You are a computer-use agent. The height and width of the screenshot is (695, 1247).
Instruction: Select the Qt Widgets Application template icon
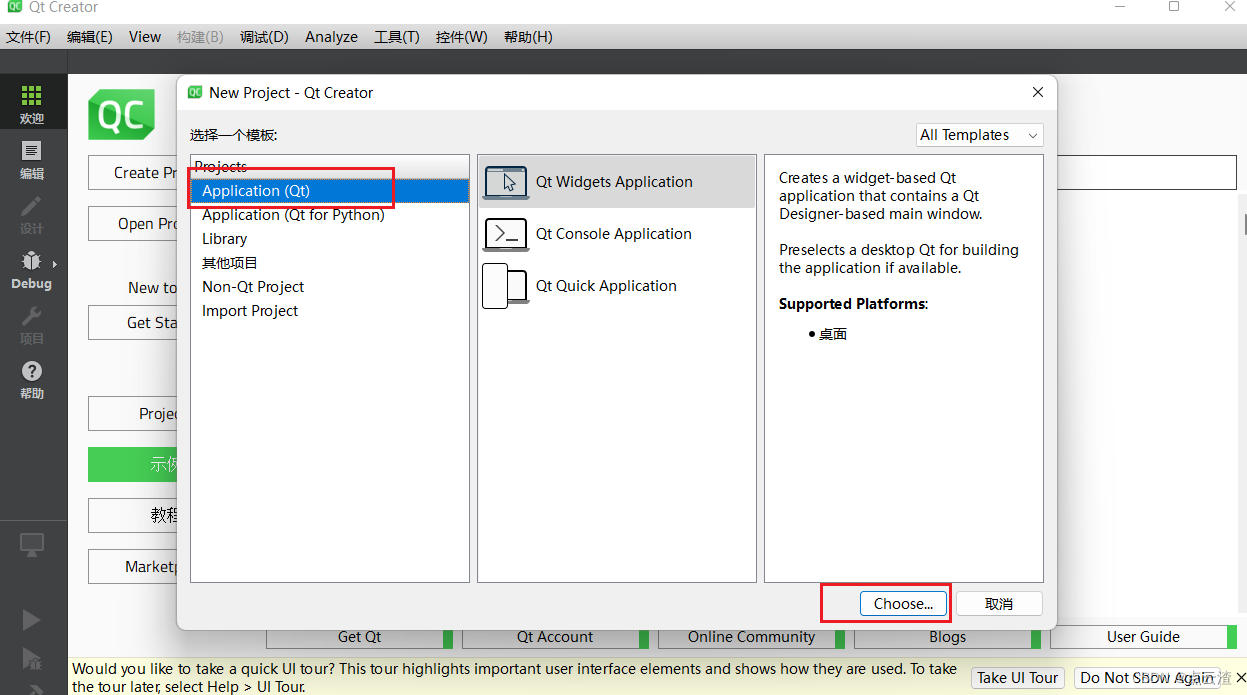(x=506, y=182)
